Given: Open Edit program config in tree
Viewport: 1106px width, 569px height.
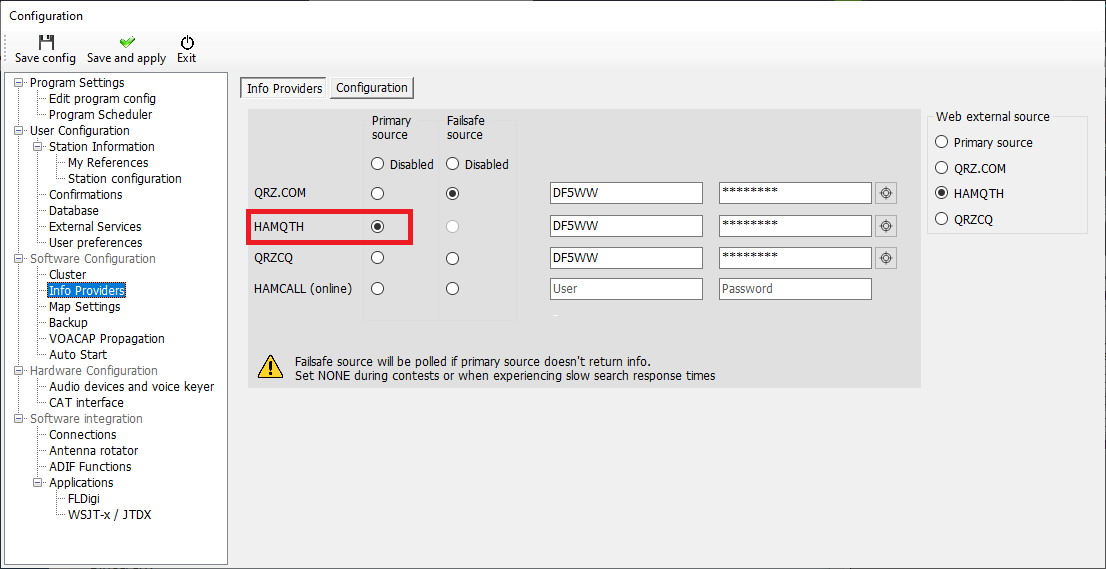Looking at the screenshot, I should click(102, 99).
